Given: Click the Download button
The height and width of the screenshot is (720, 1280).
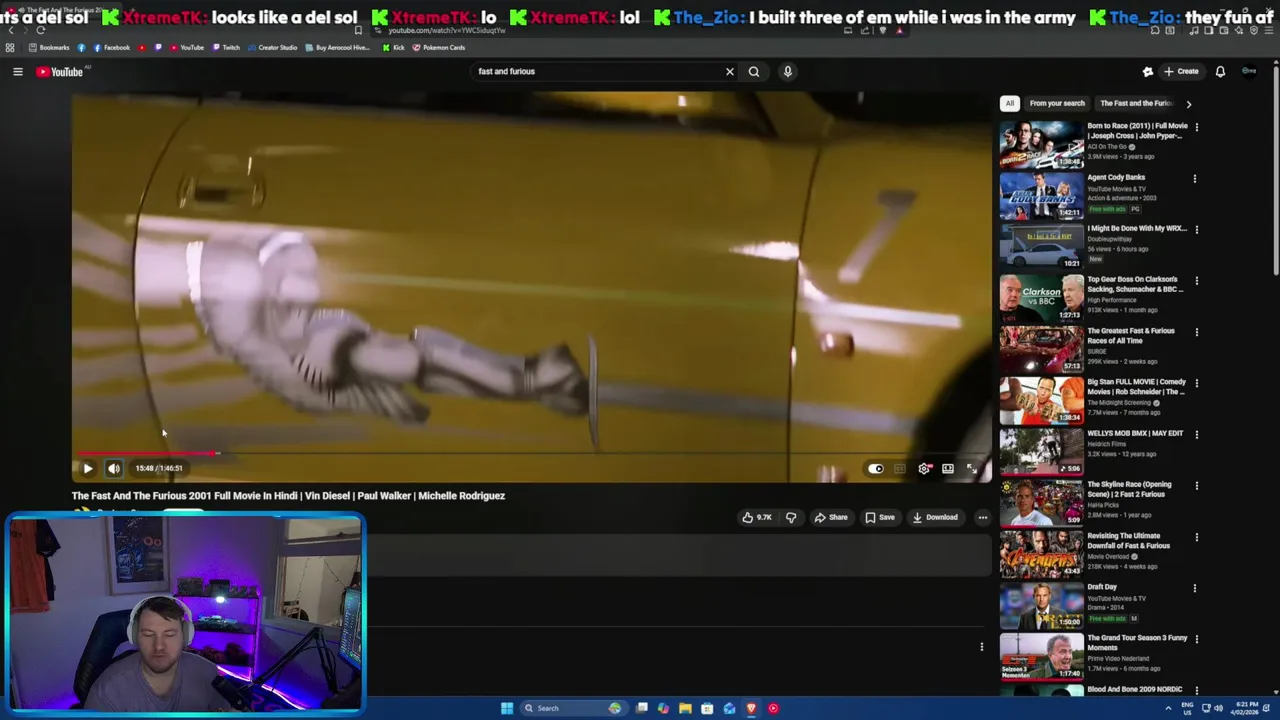Looking at the screenshot, I should [x=935, y=517].
